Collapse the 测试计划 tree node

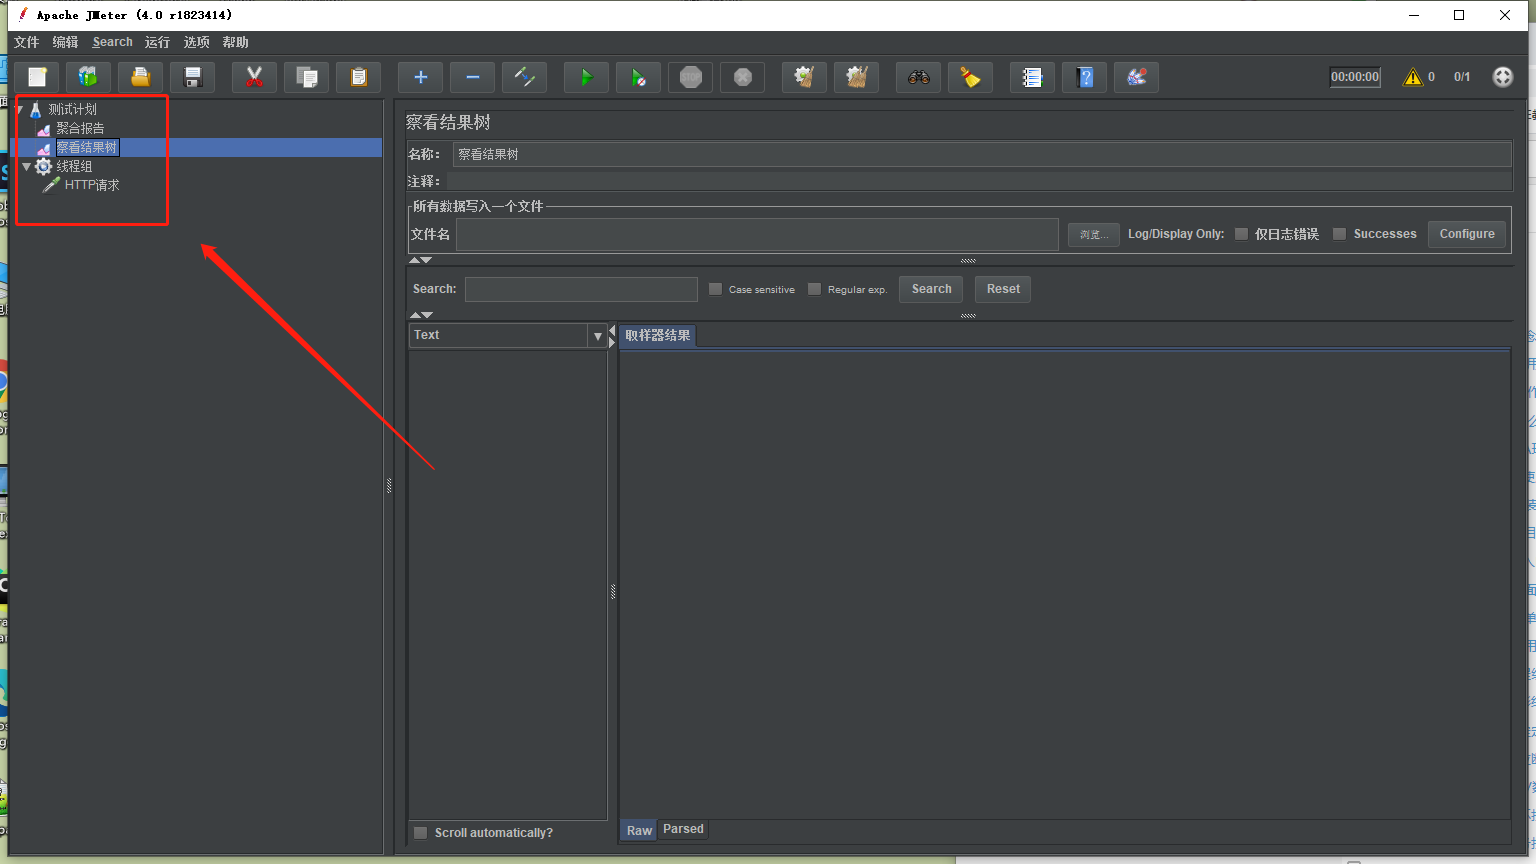(21, 109)
